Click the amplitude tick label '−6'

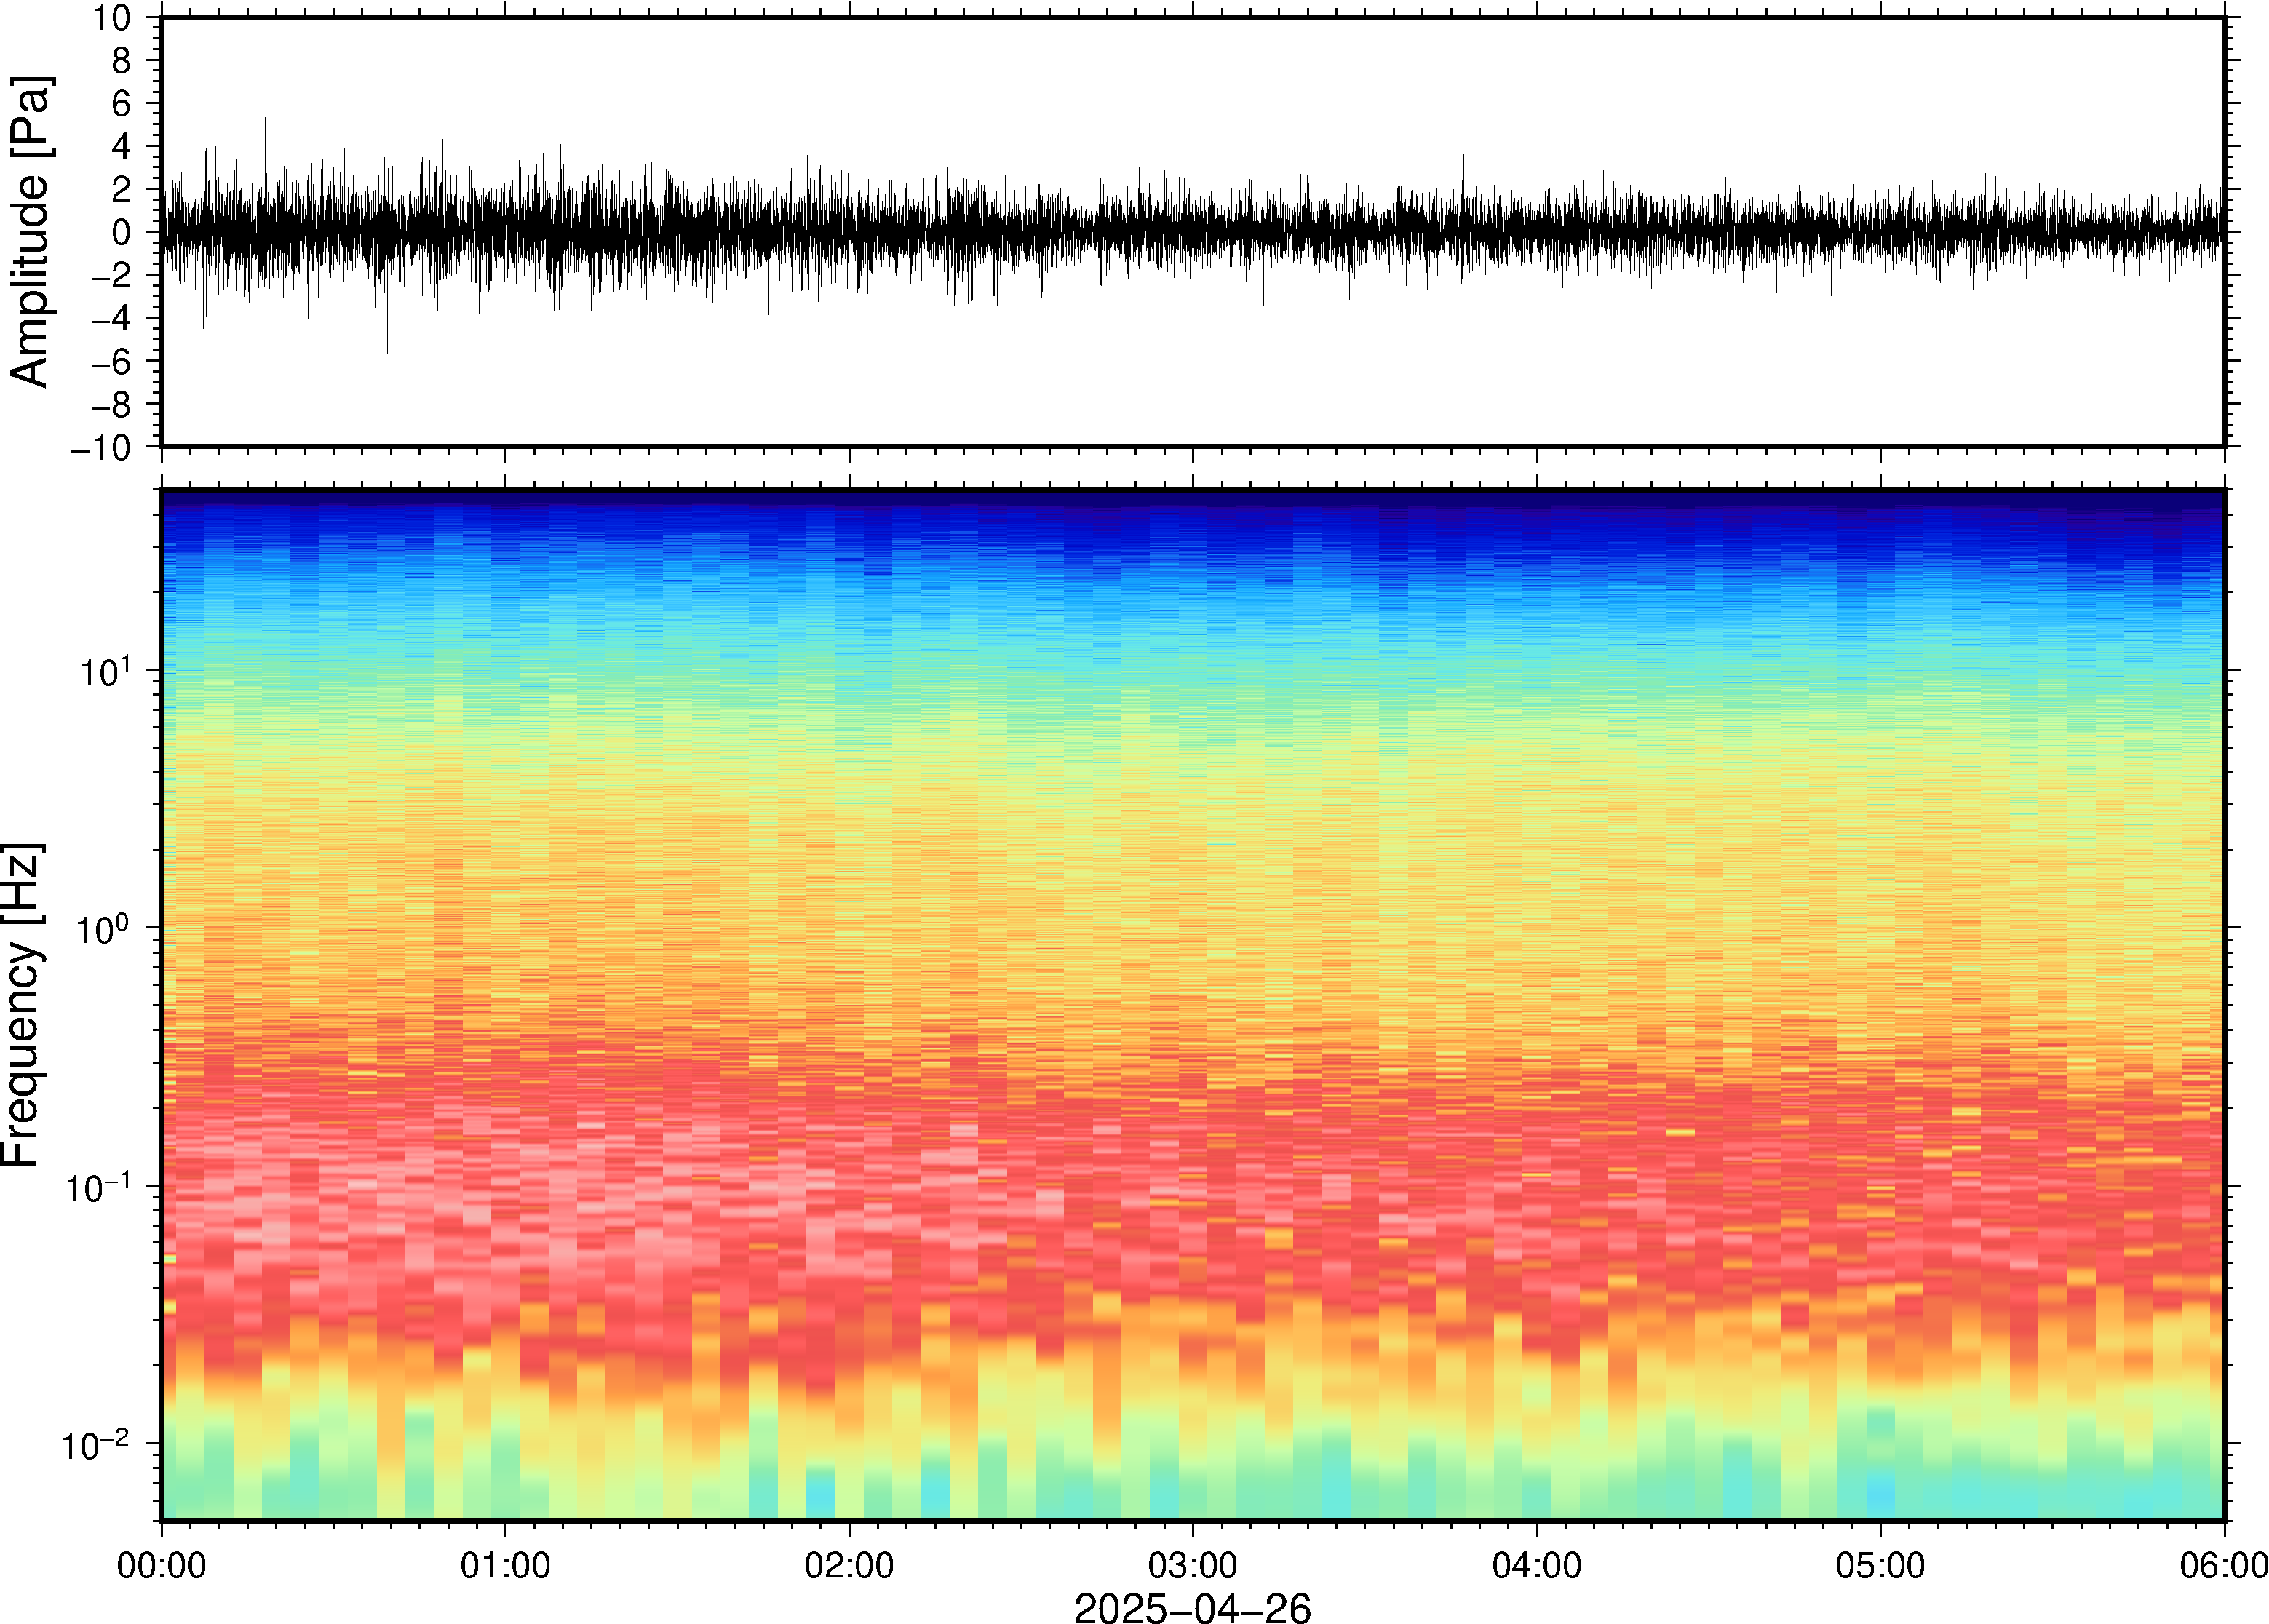111,362
